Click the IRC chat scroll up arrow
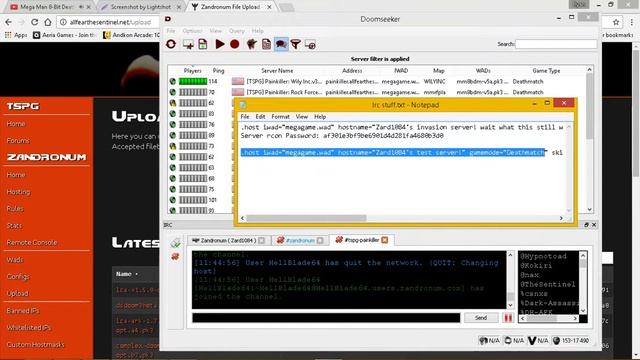The height and width of the screenshot is (360, 640). (510, 255)
